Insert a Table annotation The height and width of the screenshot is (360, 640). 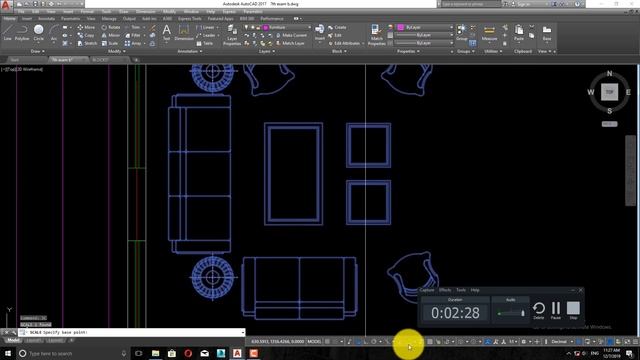pyautogui.click(x=205, y=43)
